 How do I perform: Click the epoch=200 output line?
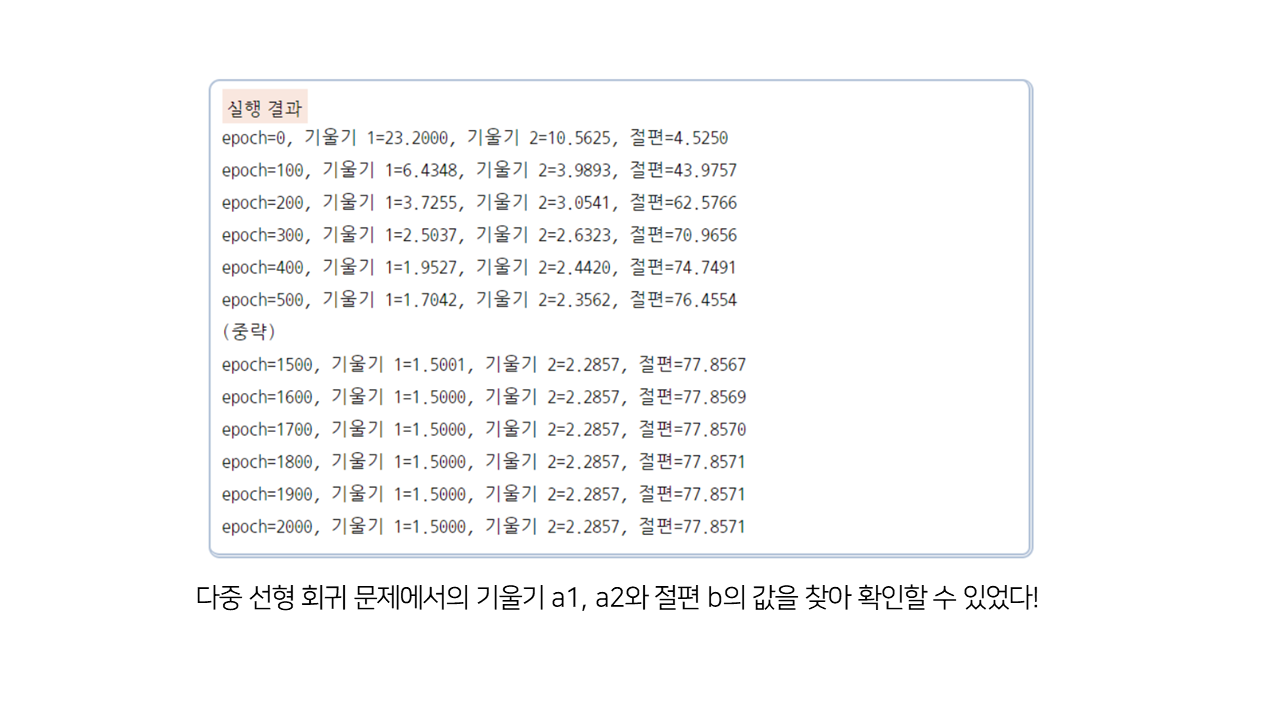[479, 203]
